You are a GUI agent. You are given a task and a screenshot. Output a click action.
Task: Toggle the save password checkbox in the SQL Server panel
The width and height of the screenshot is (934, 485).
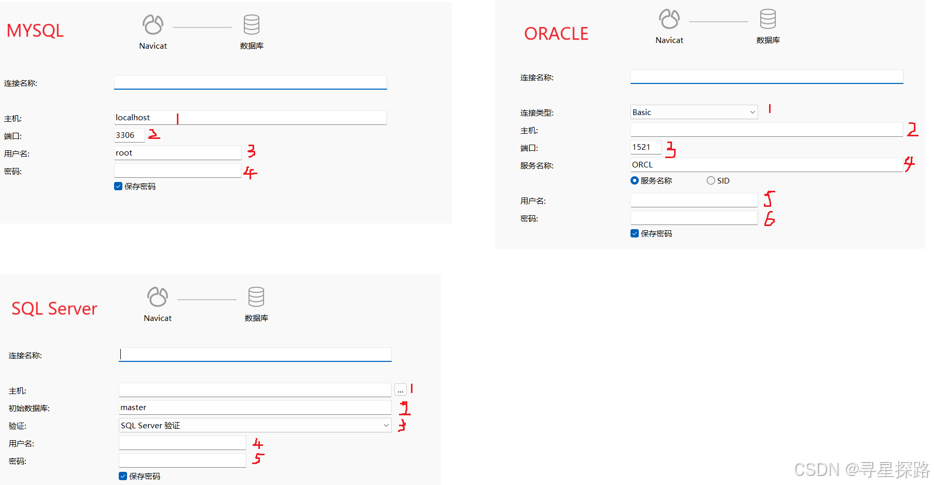123,476
